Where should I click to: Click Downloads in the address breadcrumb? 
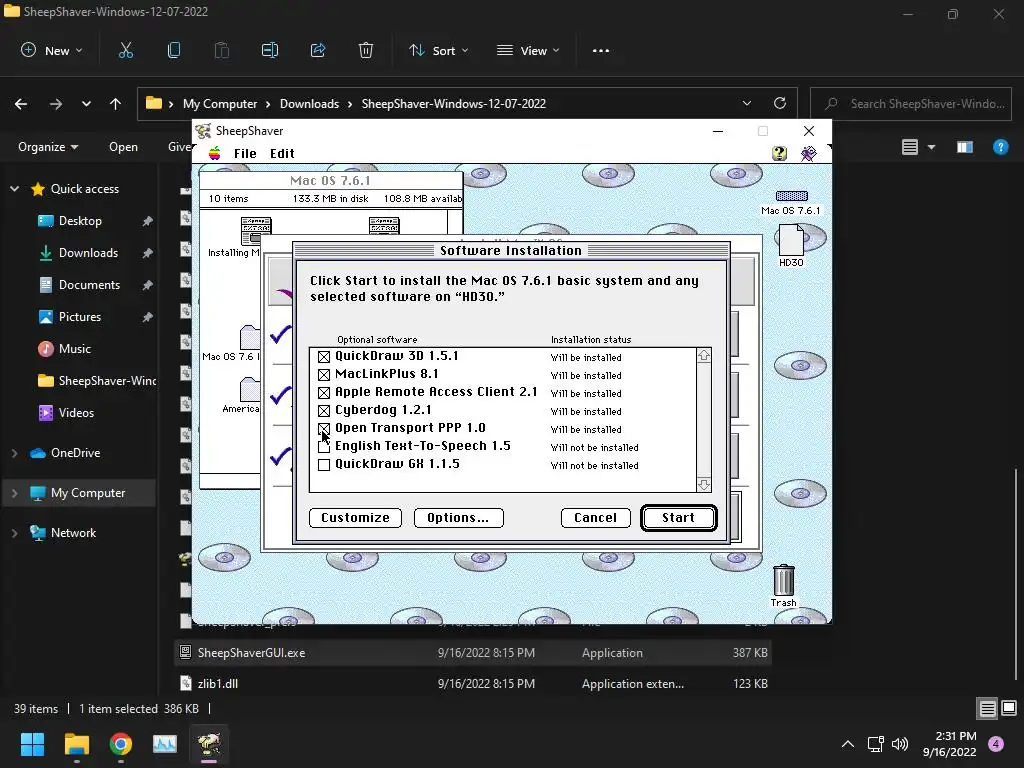click(x=310, y=104)
